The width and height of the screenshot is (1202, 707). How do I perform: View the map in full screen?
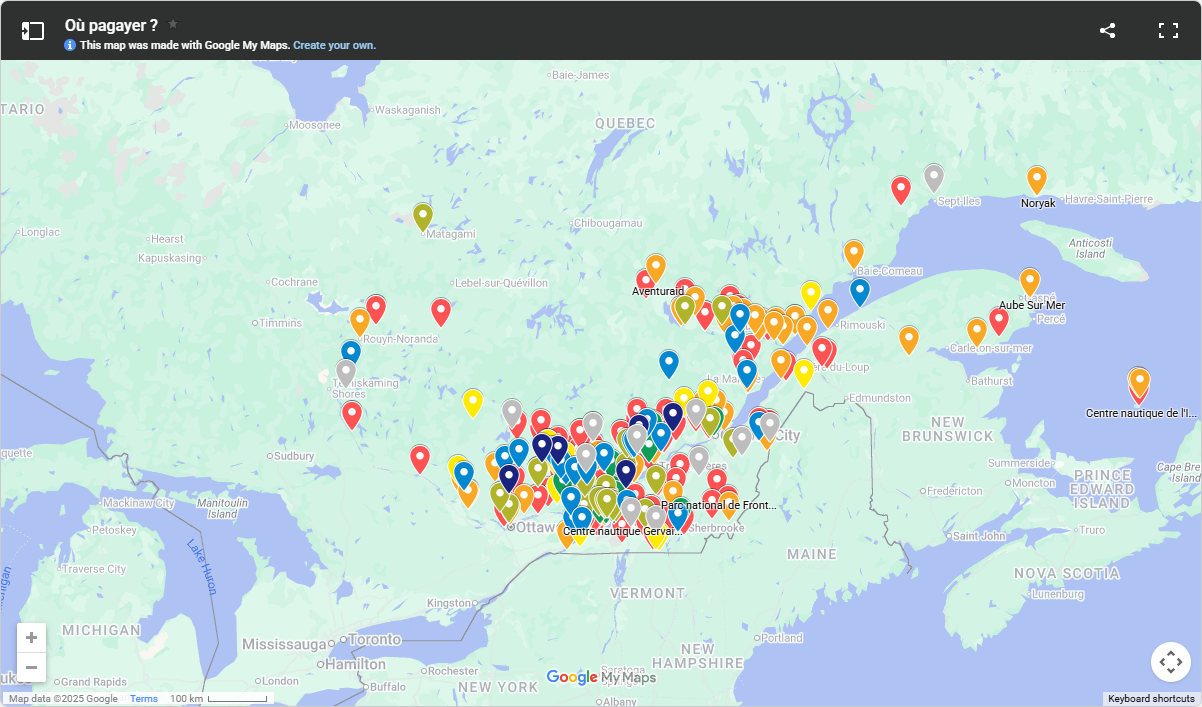1168,31
